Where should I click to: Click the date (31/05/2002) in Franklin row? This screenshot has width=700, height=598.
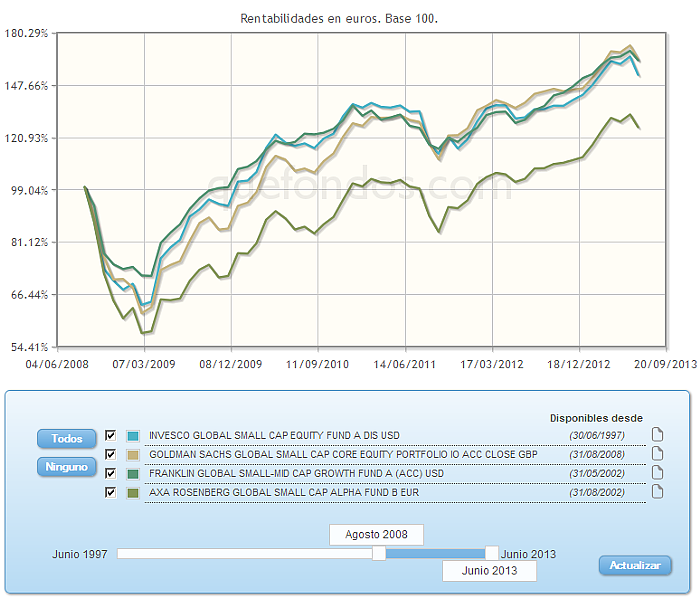tap(597, 473)
